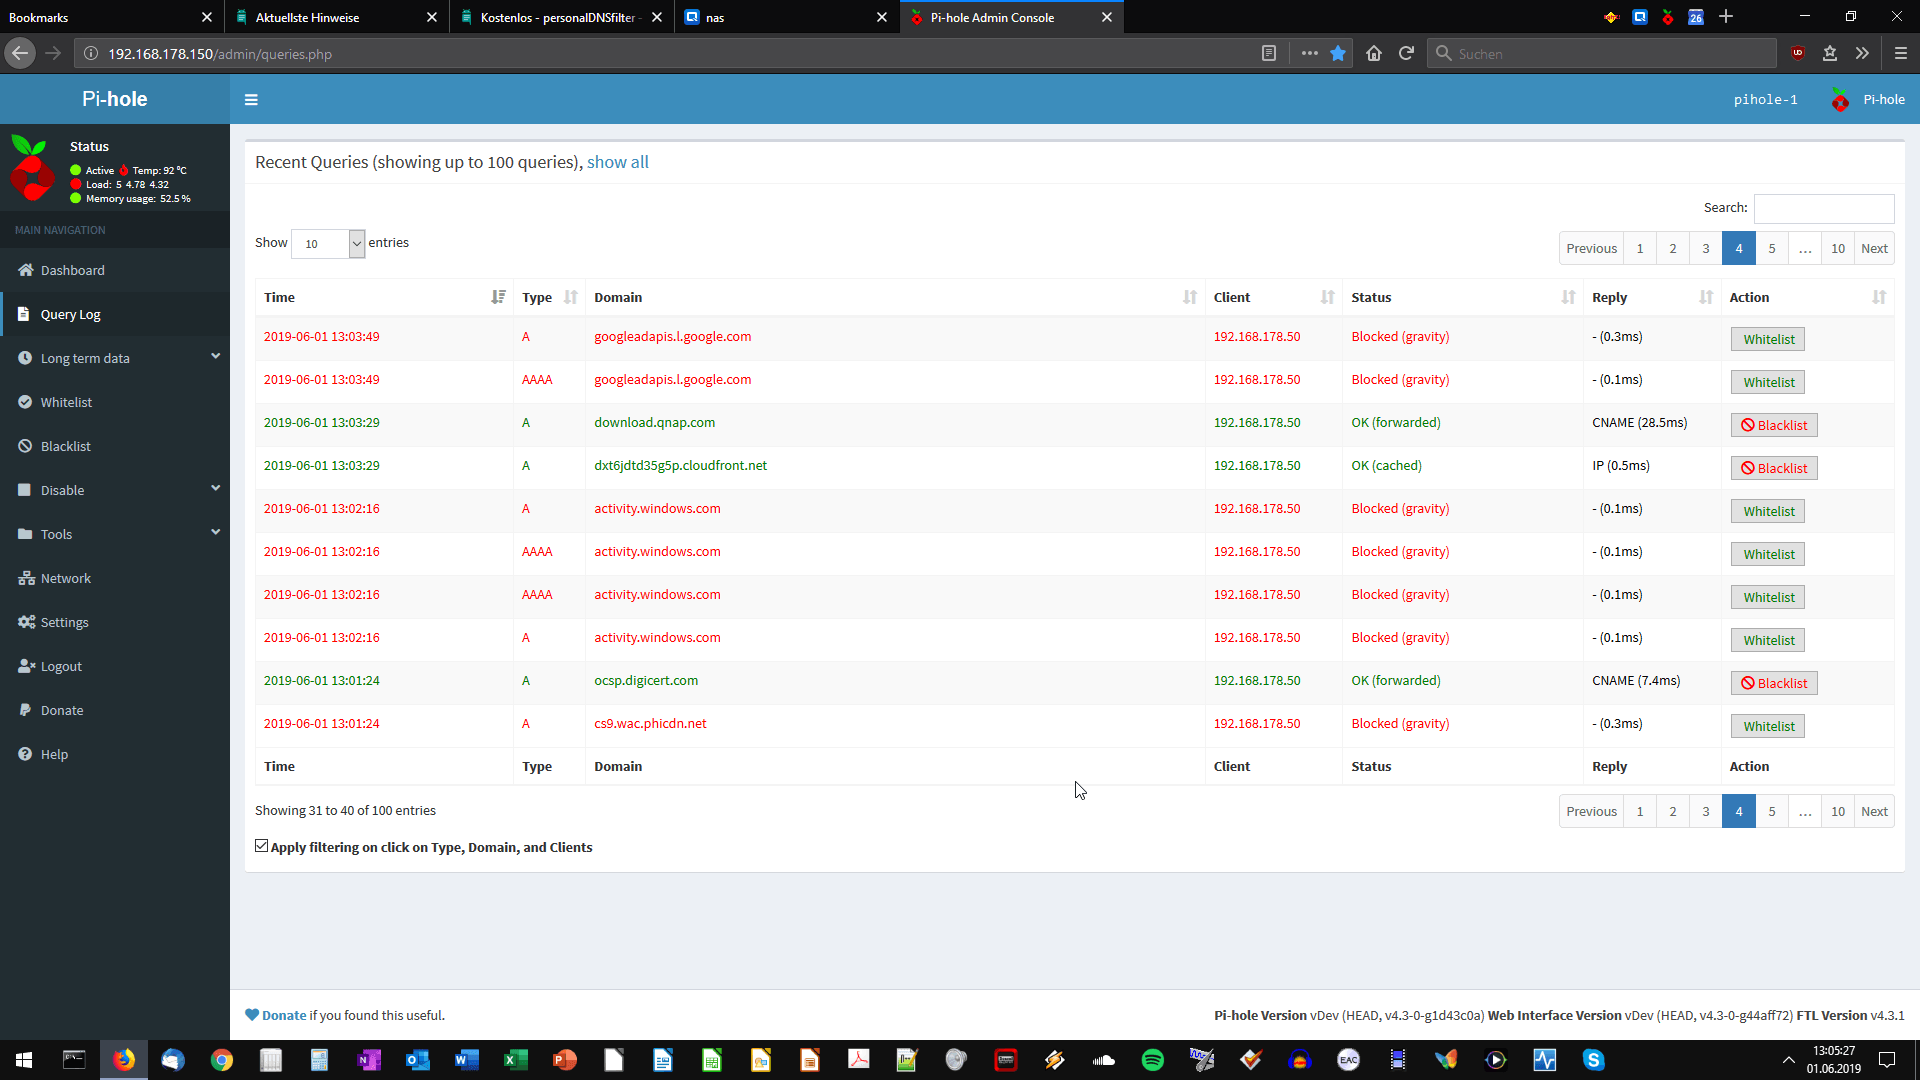Go to the browser home page

coord(1374,54)
